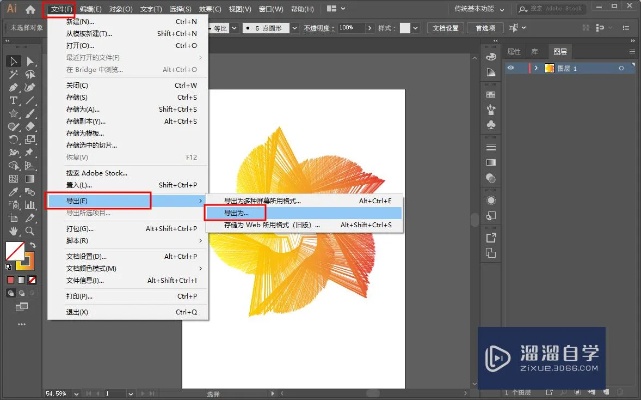This screenshot has width=641, height=400.
Task: Select the Slice tool
Action: [x=30, y=218]
